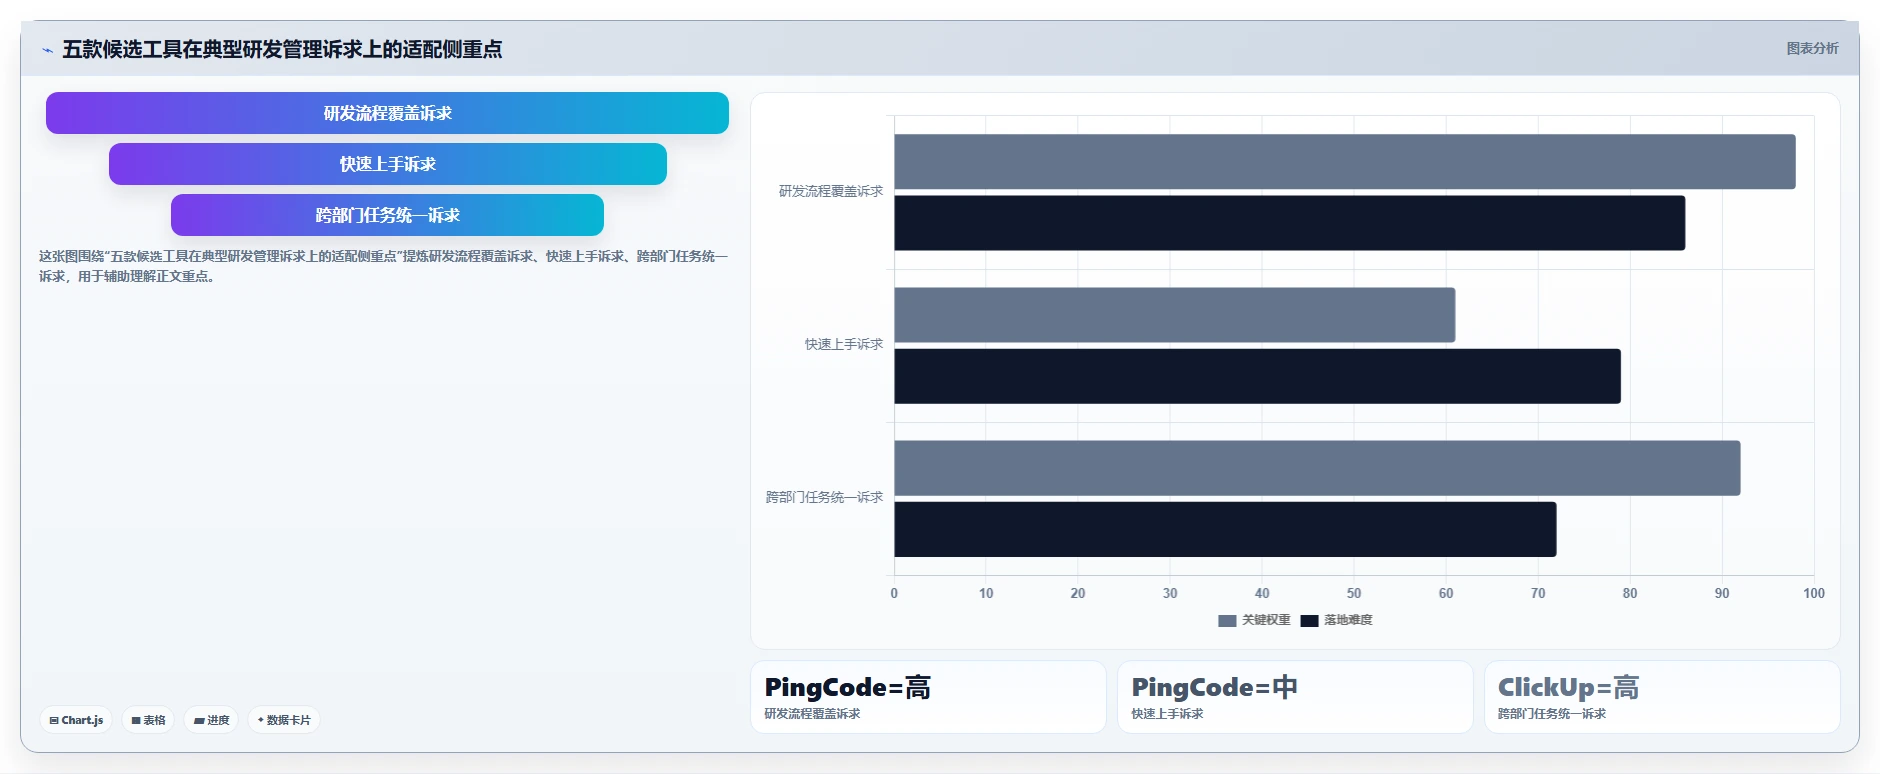Click the 落地难度 bar for 跨部门任务统一诉求
The width and height of the screenshot is (1880, 774).
[x=1225, y=529]
